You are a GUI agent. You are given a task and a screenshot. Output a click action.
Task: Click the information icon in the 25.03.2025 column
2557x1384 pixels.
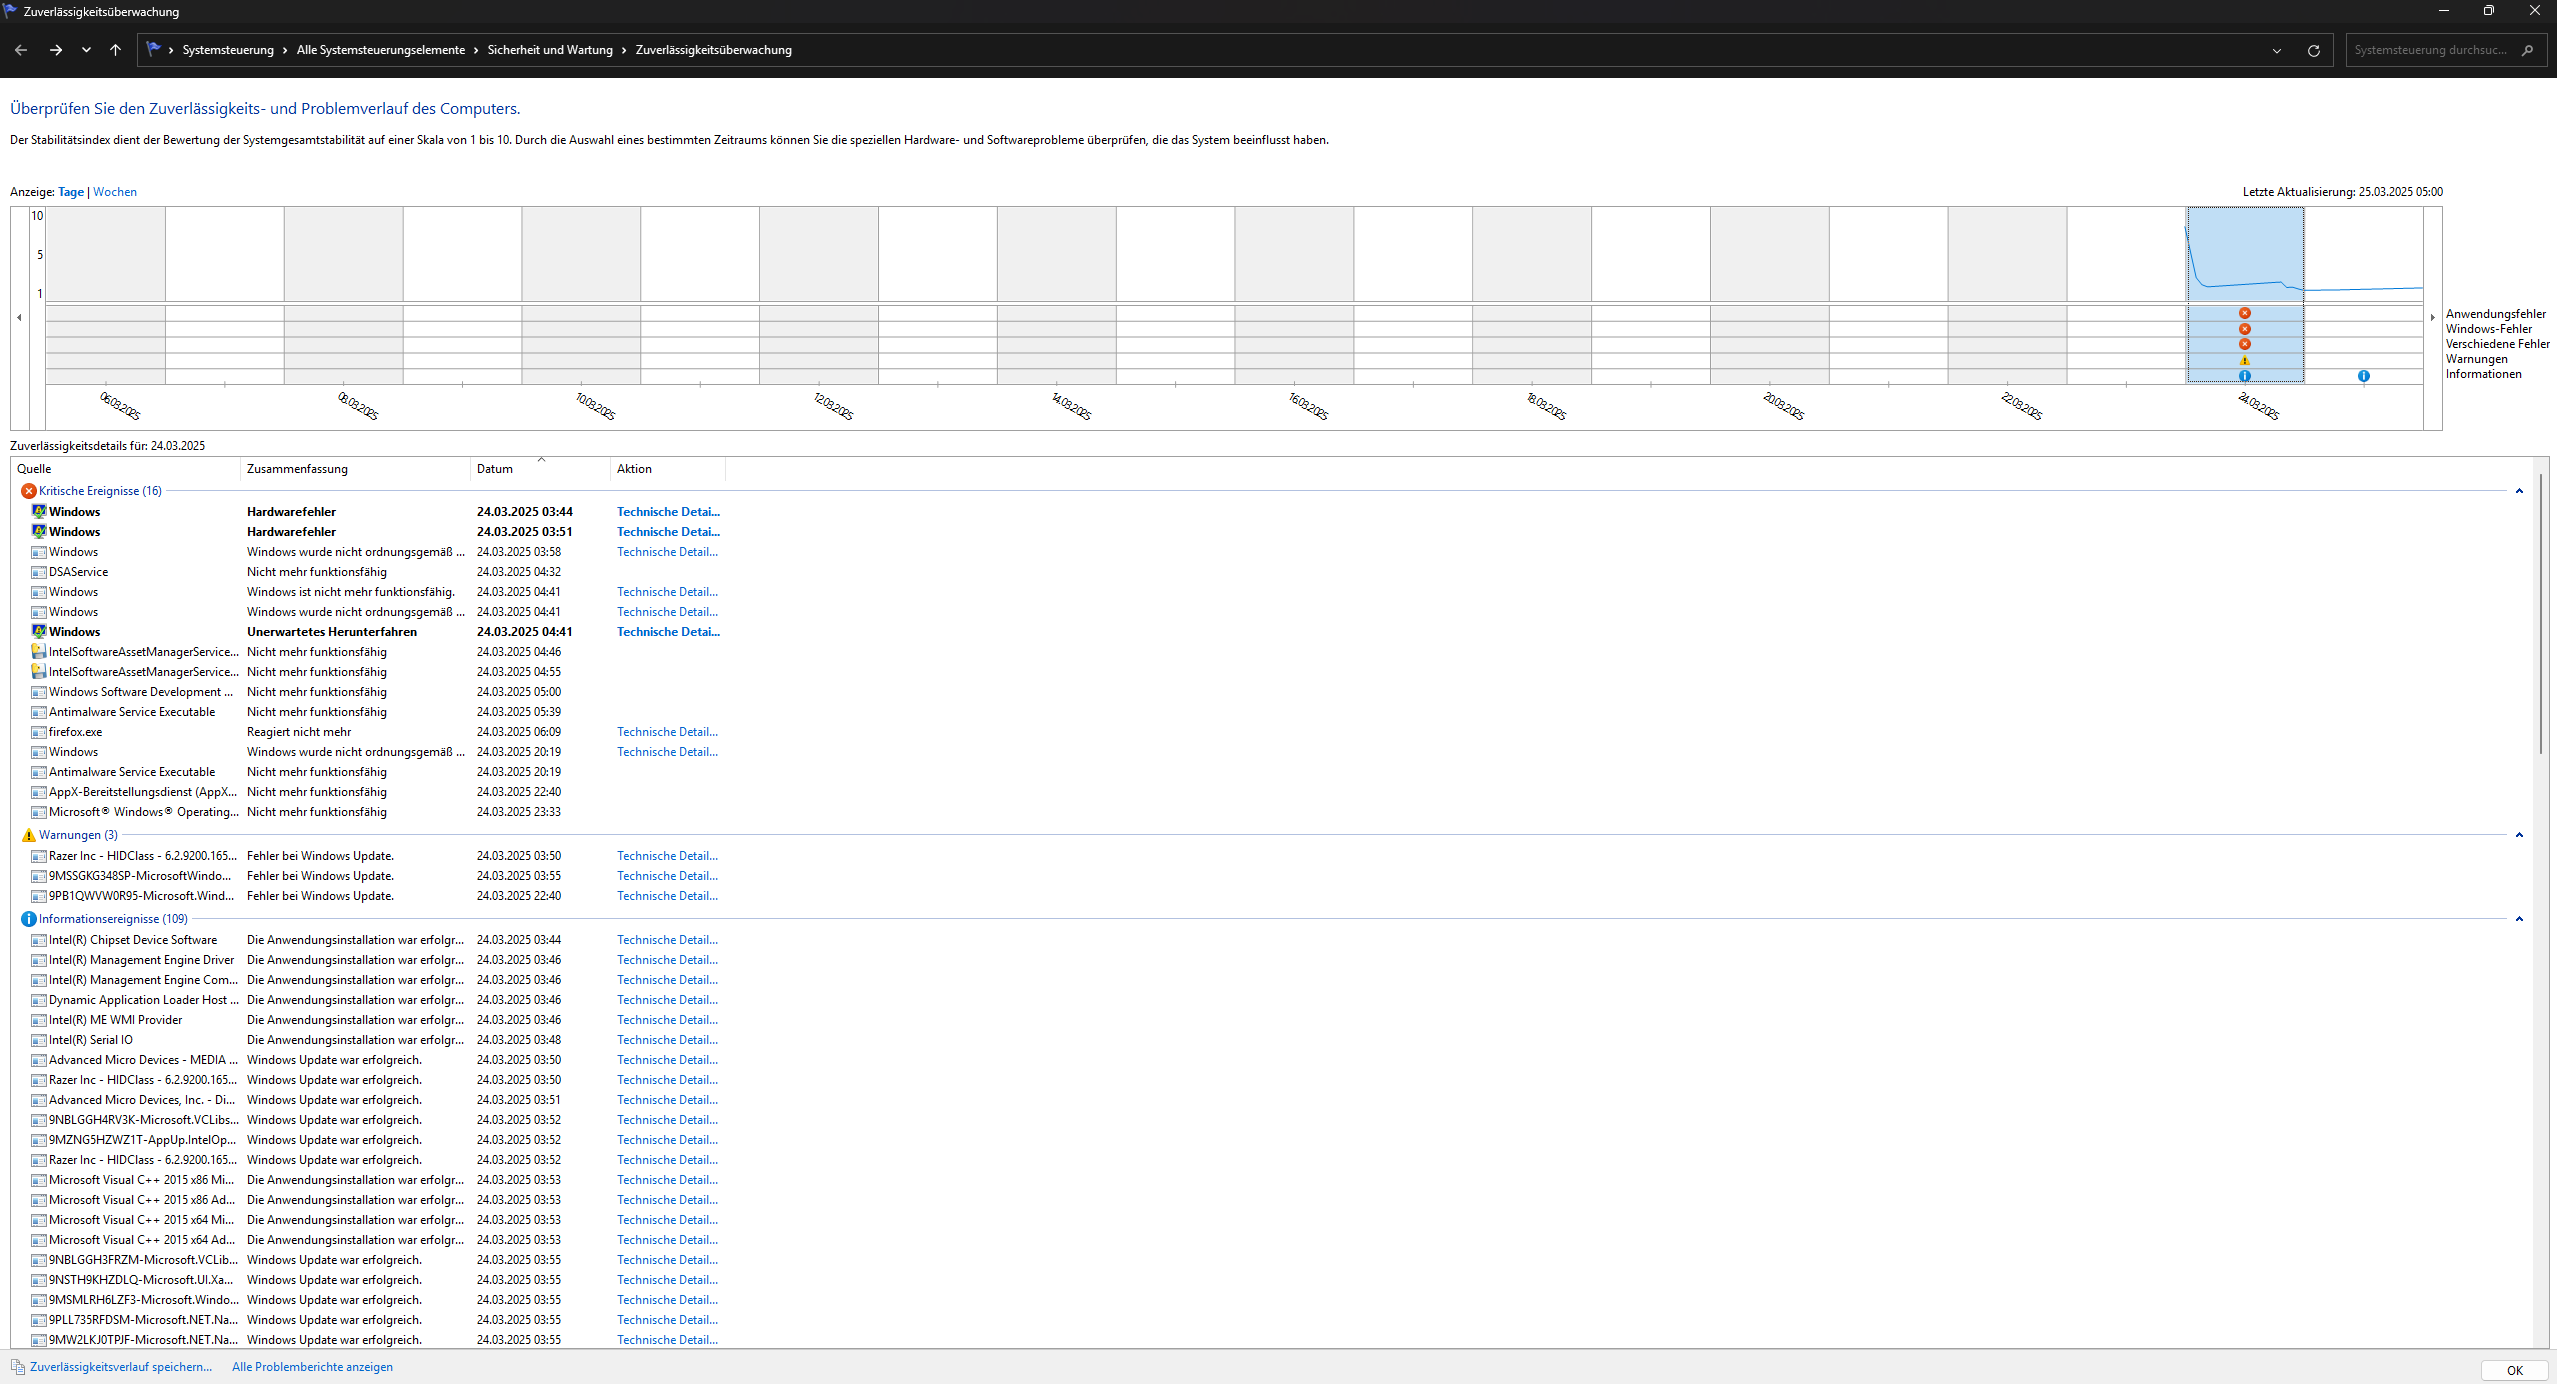click(x=2363, y=376)
